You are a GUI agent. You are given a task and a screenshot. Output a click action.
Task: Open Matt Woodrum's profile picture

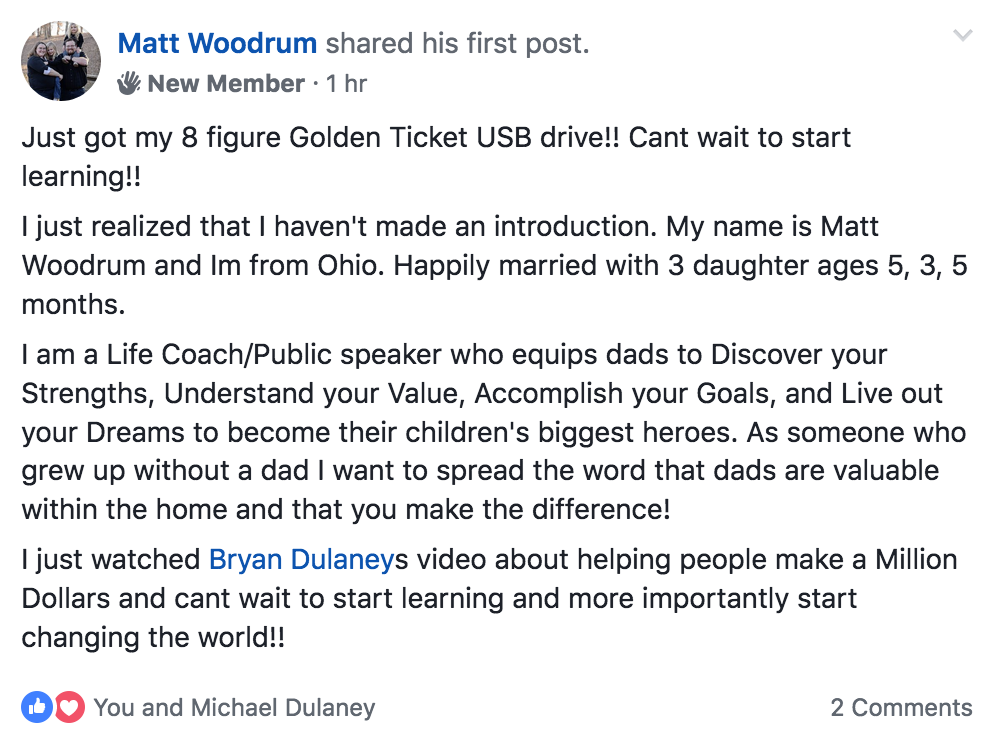61,61
